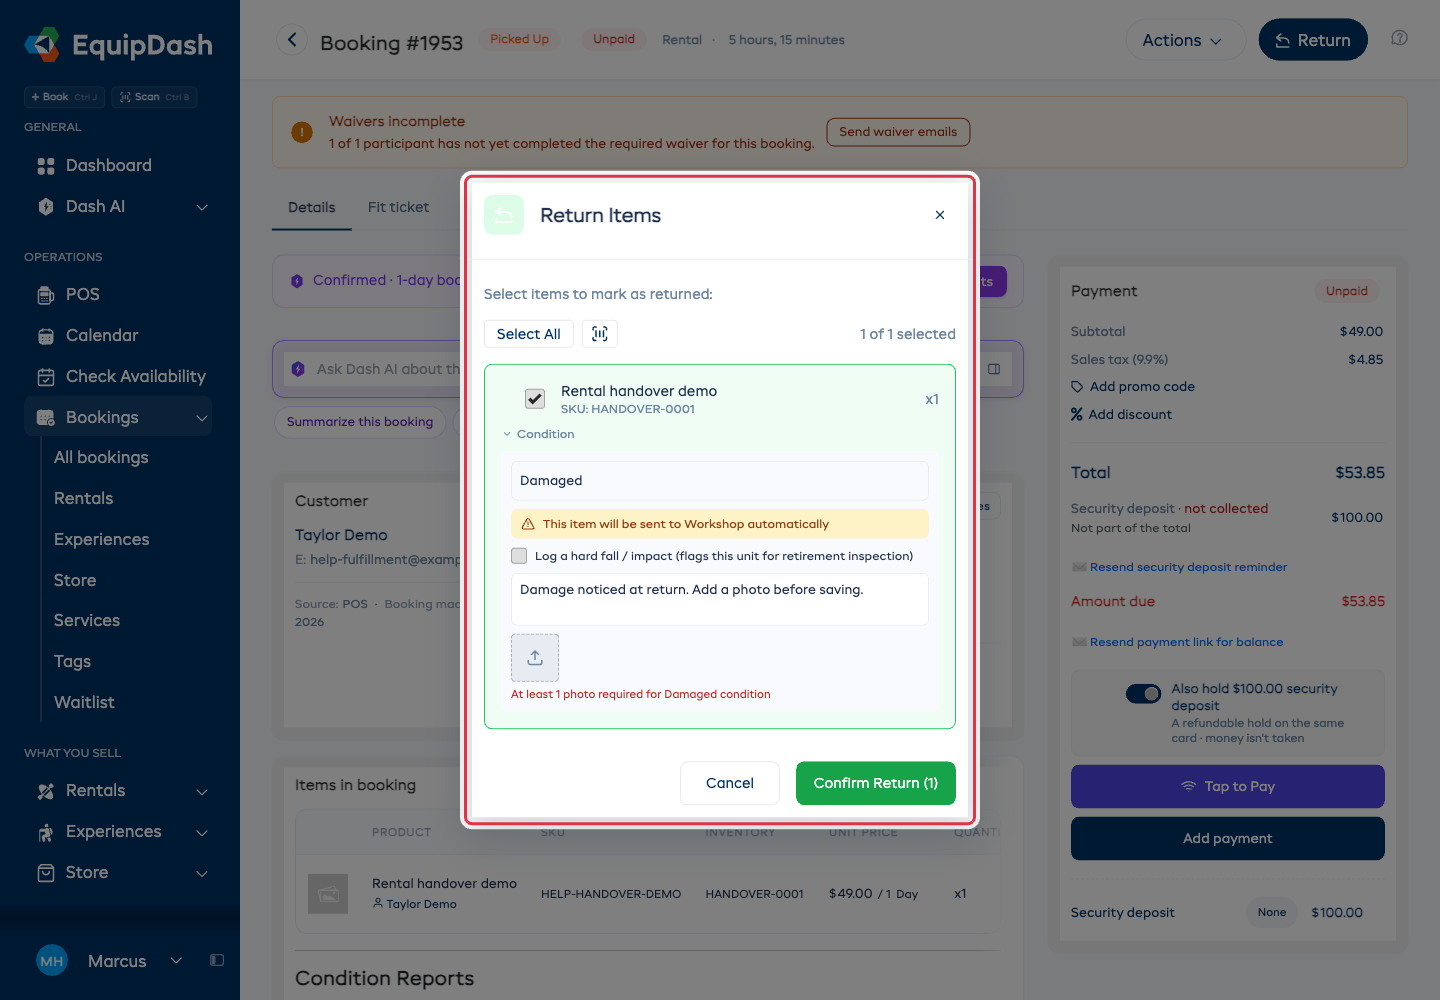
Task: Collapse the Condition section
Action: pos(539,434)
